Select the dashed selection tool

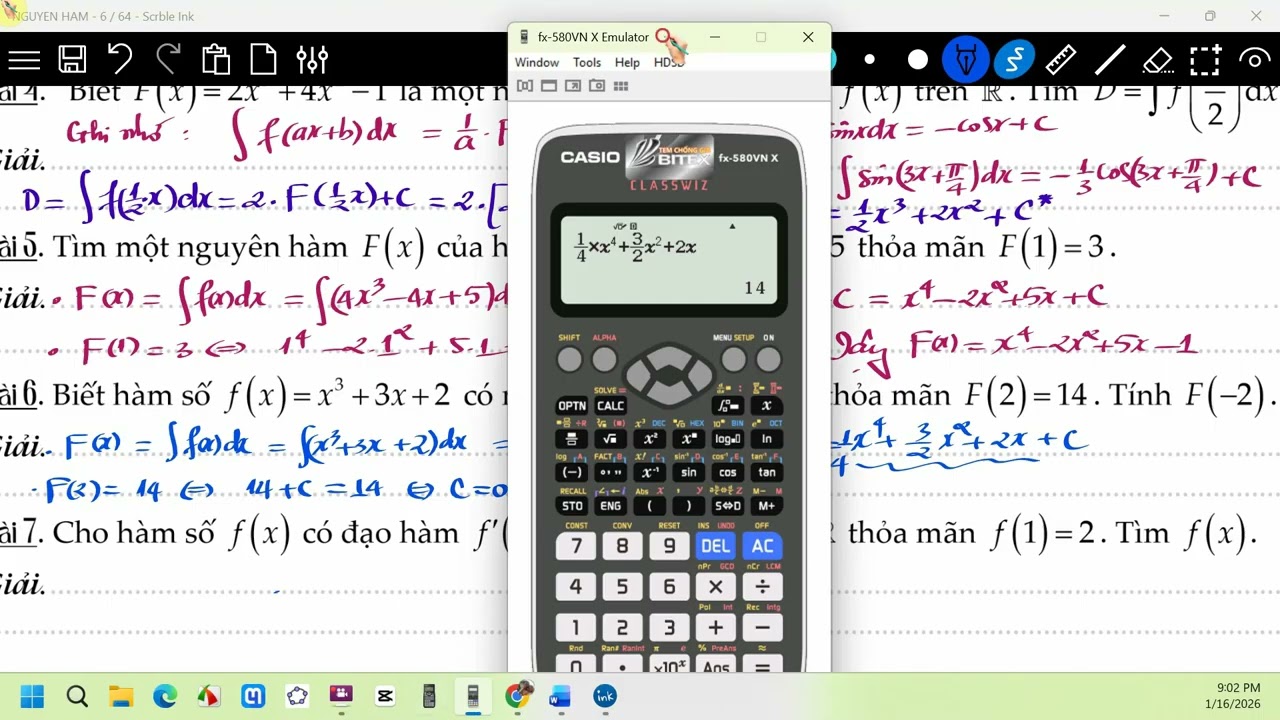(1205, 60)
